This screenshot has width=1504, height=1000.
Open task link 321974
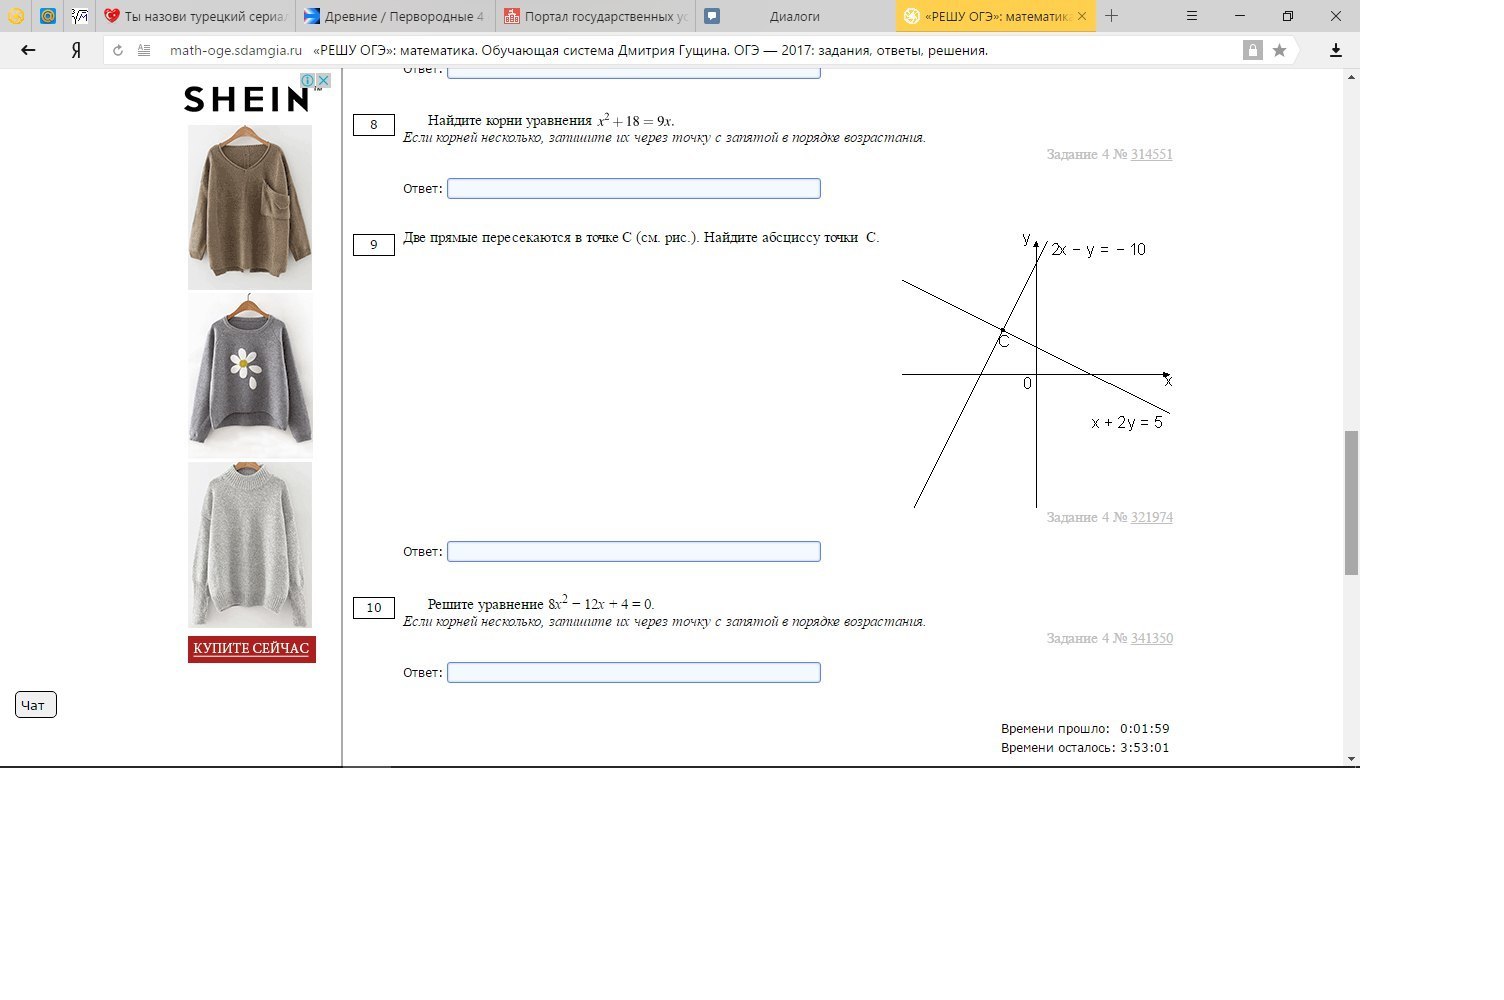click(1151, 517)
